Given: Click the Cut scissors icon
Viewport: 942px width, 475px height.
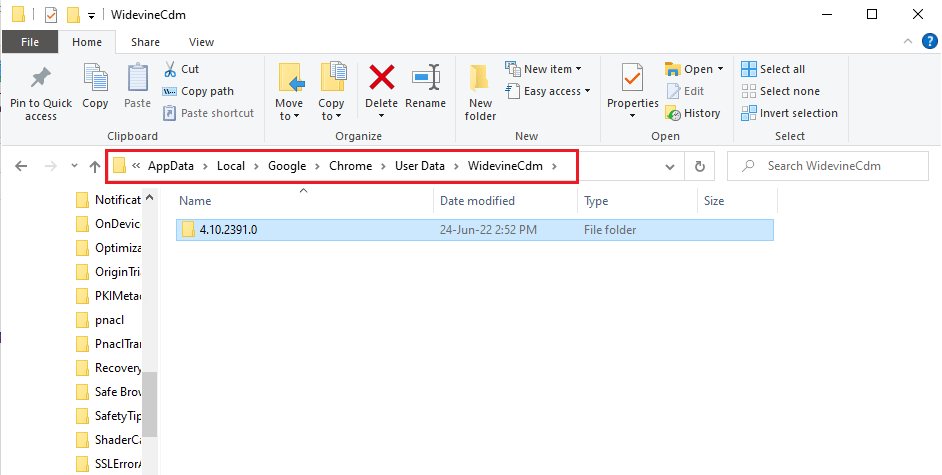Looking at the screenshot, I should pyautogui.click(x=168, y=69).
